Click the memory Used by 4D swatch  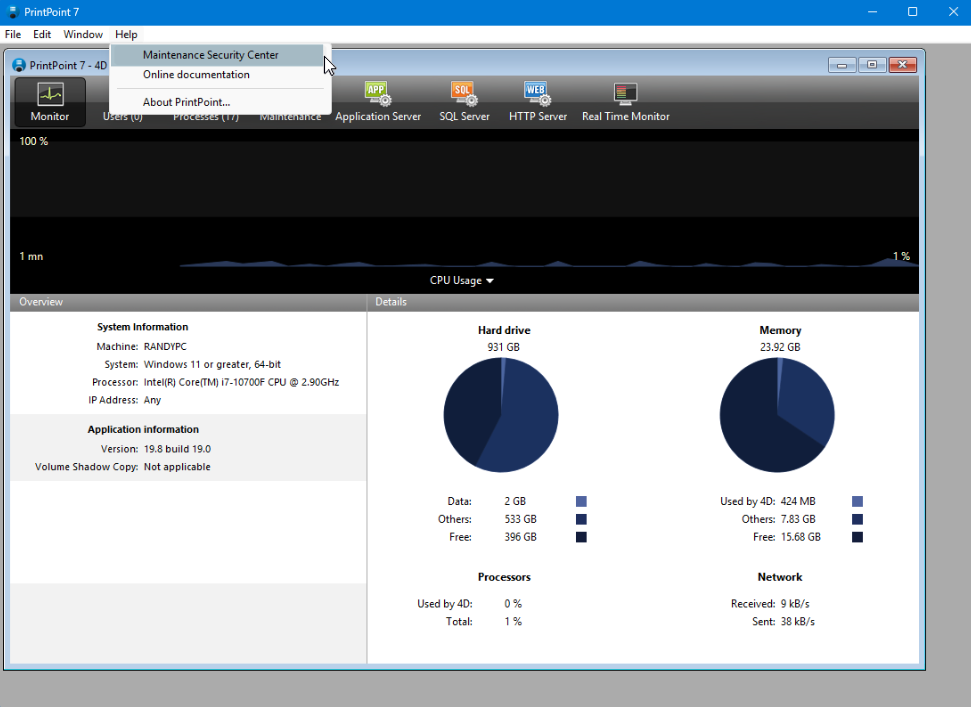(x=857, y=501)
